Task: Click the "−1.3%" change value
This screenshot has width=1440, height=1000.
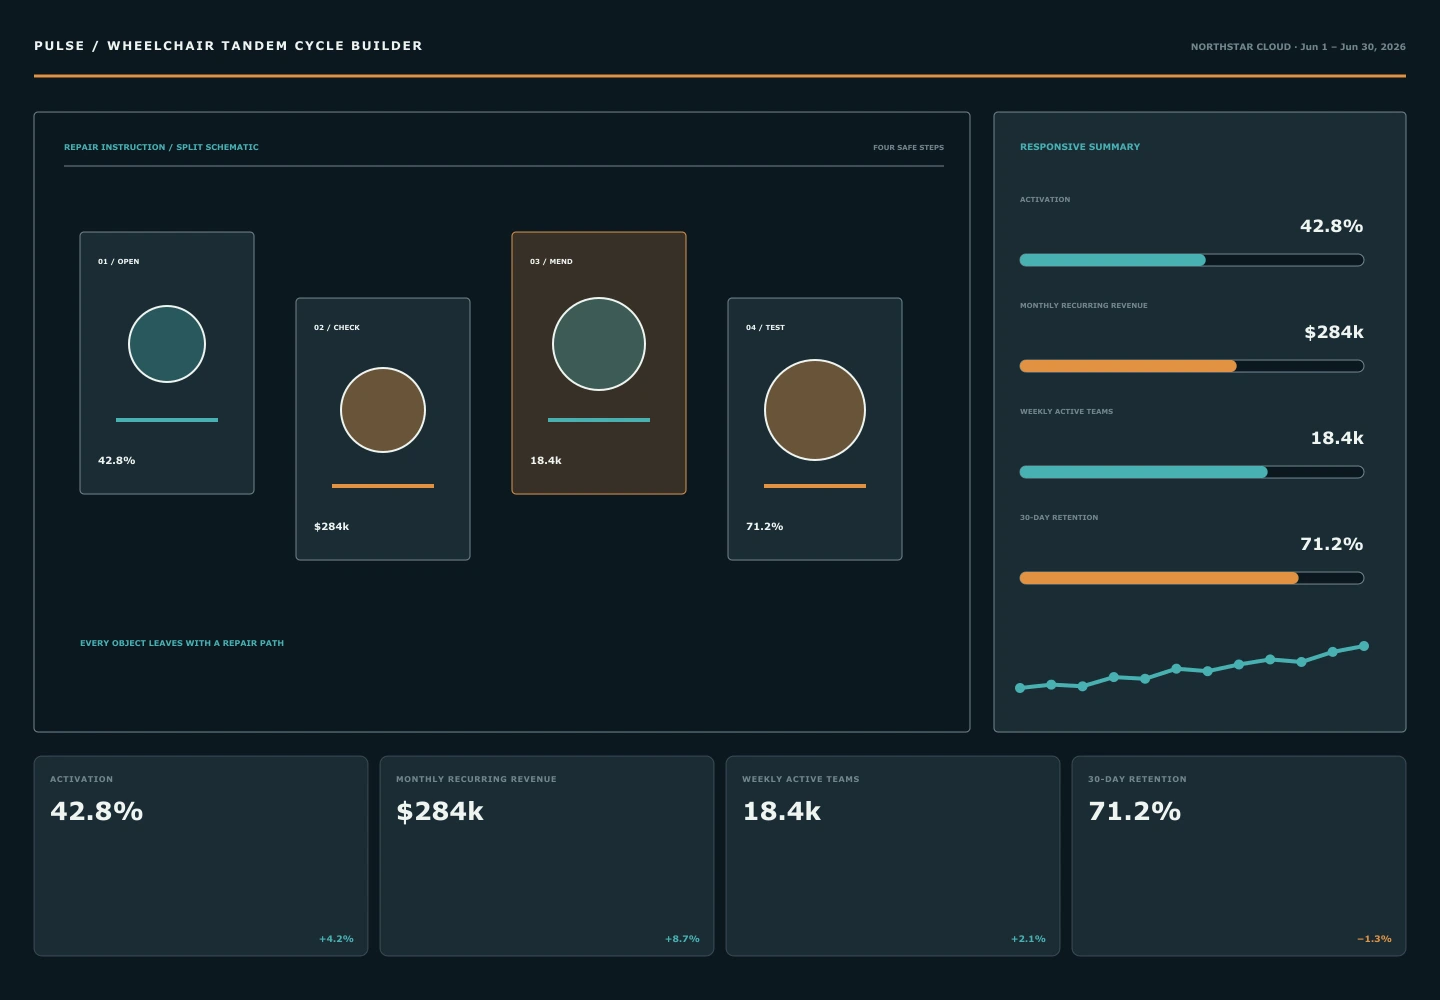Action: pos(1374,939)
